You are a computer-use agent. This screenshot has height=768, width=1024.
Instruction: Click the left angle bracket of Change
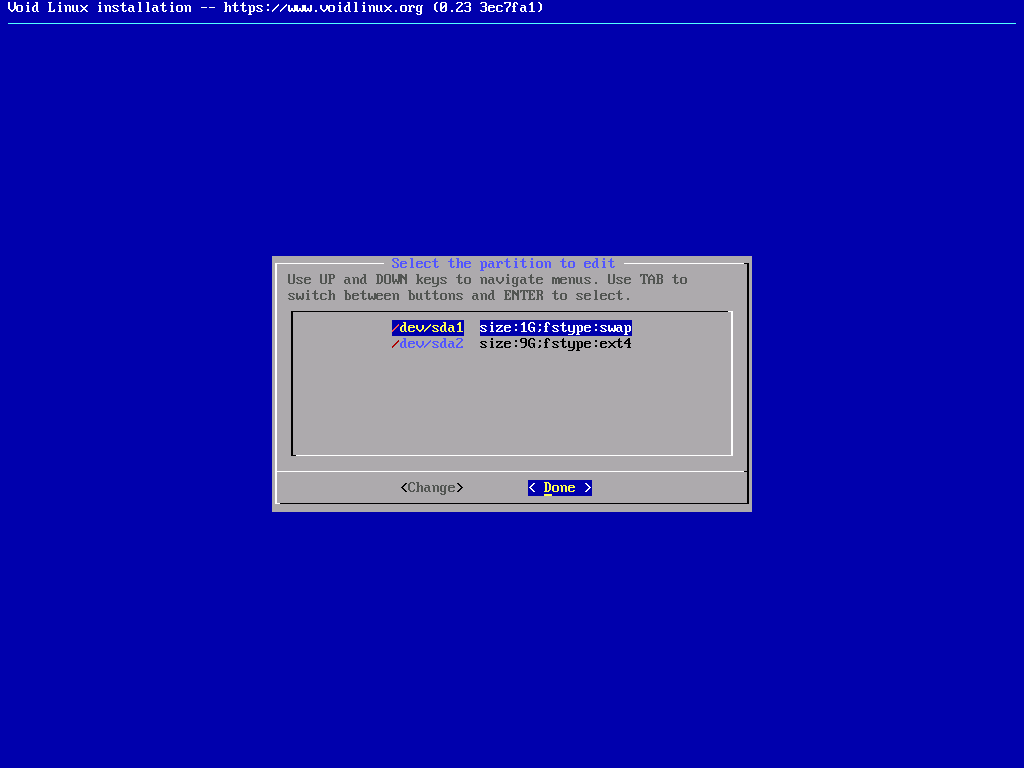404,488
